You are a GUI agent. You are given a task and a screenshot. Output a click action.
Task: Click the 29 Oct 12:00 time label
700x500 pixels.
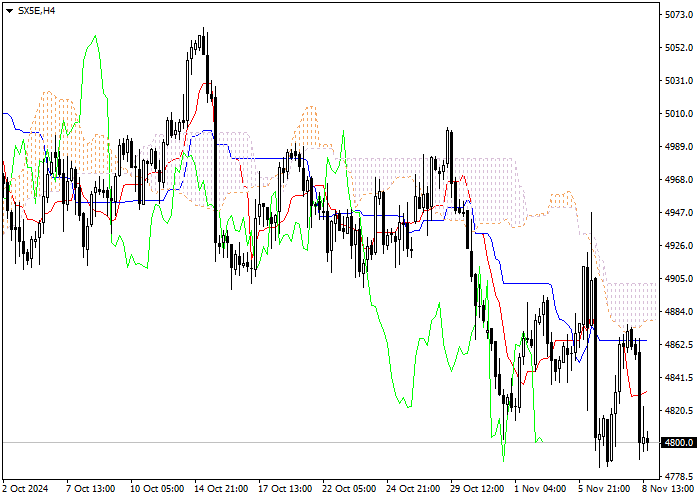477,489
